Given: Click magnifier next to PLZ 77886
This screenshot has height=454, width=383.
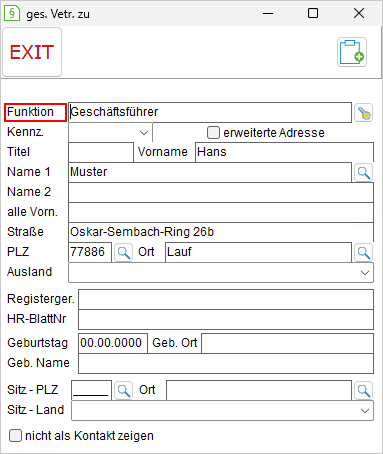Looking at the screenshot, I should [124, 252].
